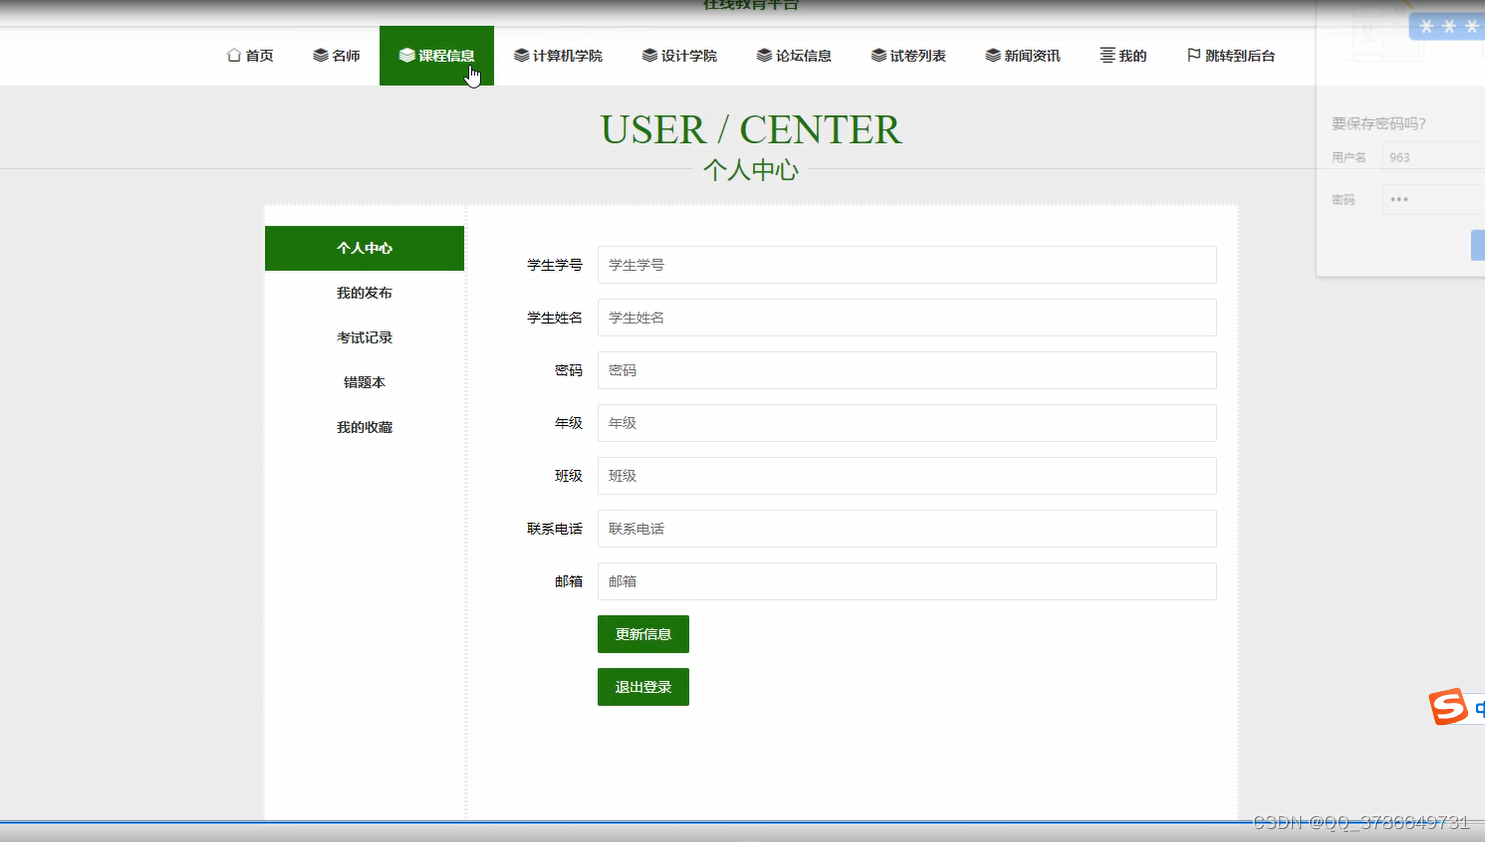The image size is (1485, 842).
Task: Open the 计算机学院 nav item
Action: (558, 55)
